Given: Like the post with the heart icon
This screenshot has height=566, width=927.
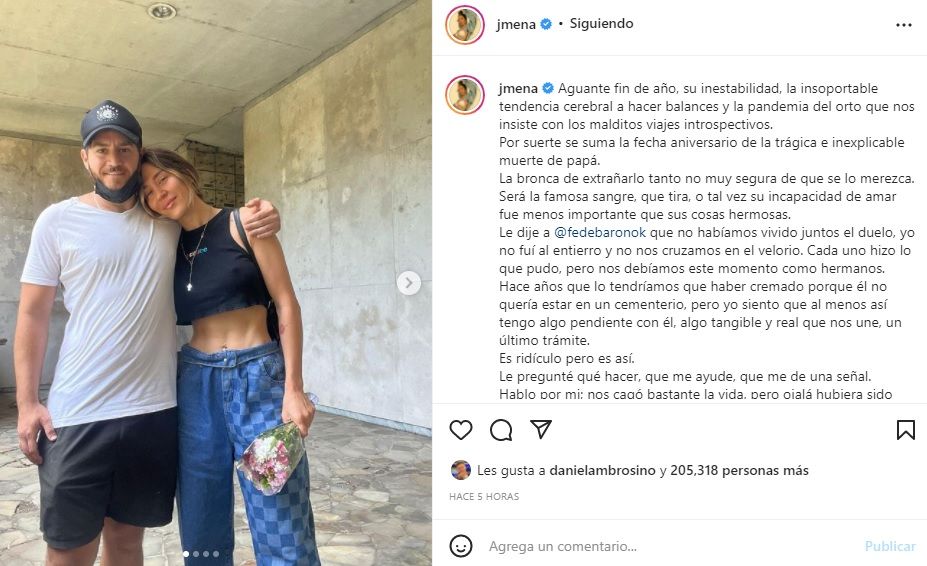Looking at the screenshot, I should 461,430.
